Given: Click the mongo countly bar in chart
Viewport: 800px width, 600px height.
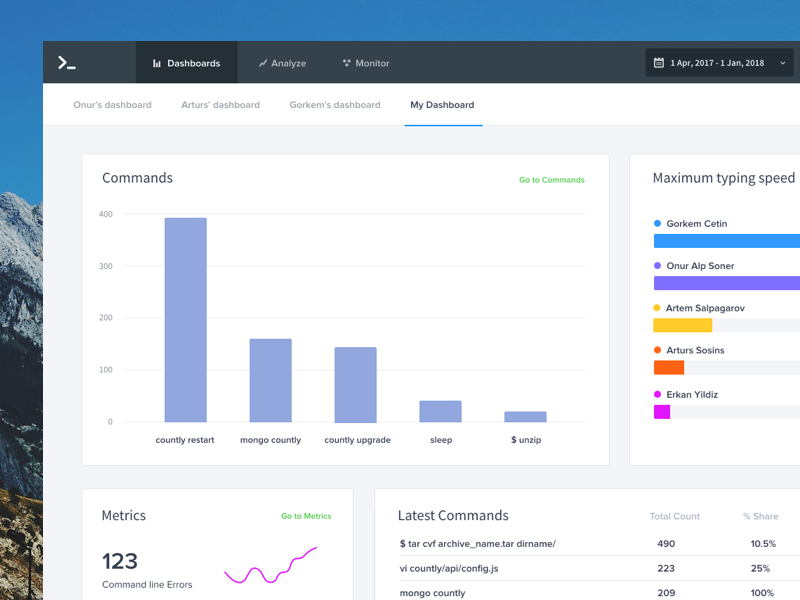Looking at the screenshot, I should (270, 380).
